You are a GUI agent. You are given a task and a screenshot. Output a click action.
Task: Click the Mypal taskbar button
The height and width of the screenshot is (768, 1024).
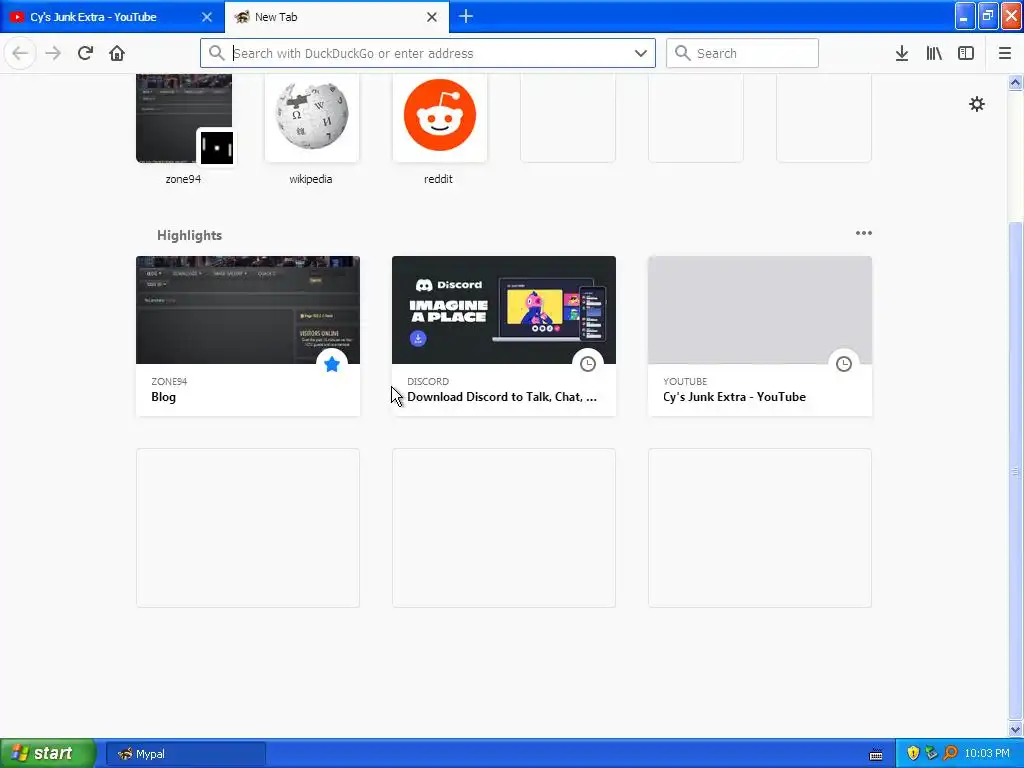186,754
